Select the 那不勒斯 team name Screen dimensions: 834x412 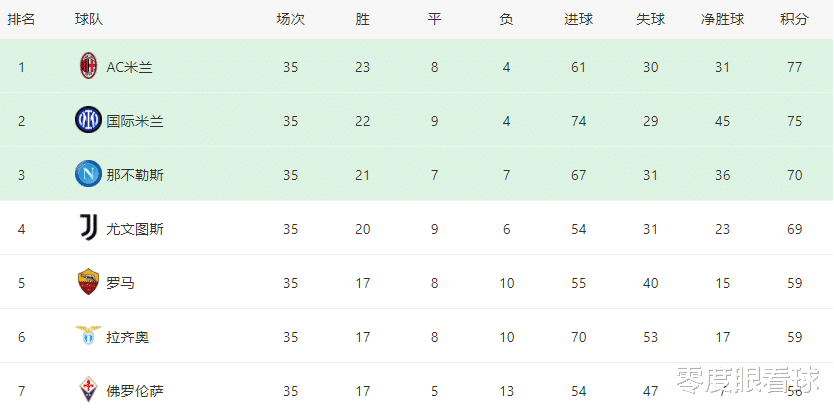tap(135, 175)
